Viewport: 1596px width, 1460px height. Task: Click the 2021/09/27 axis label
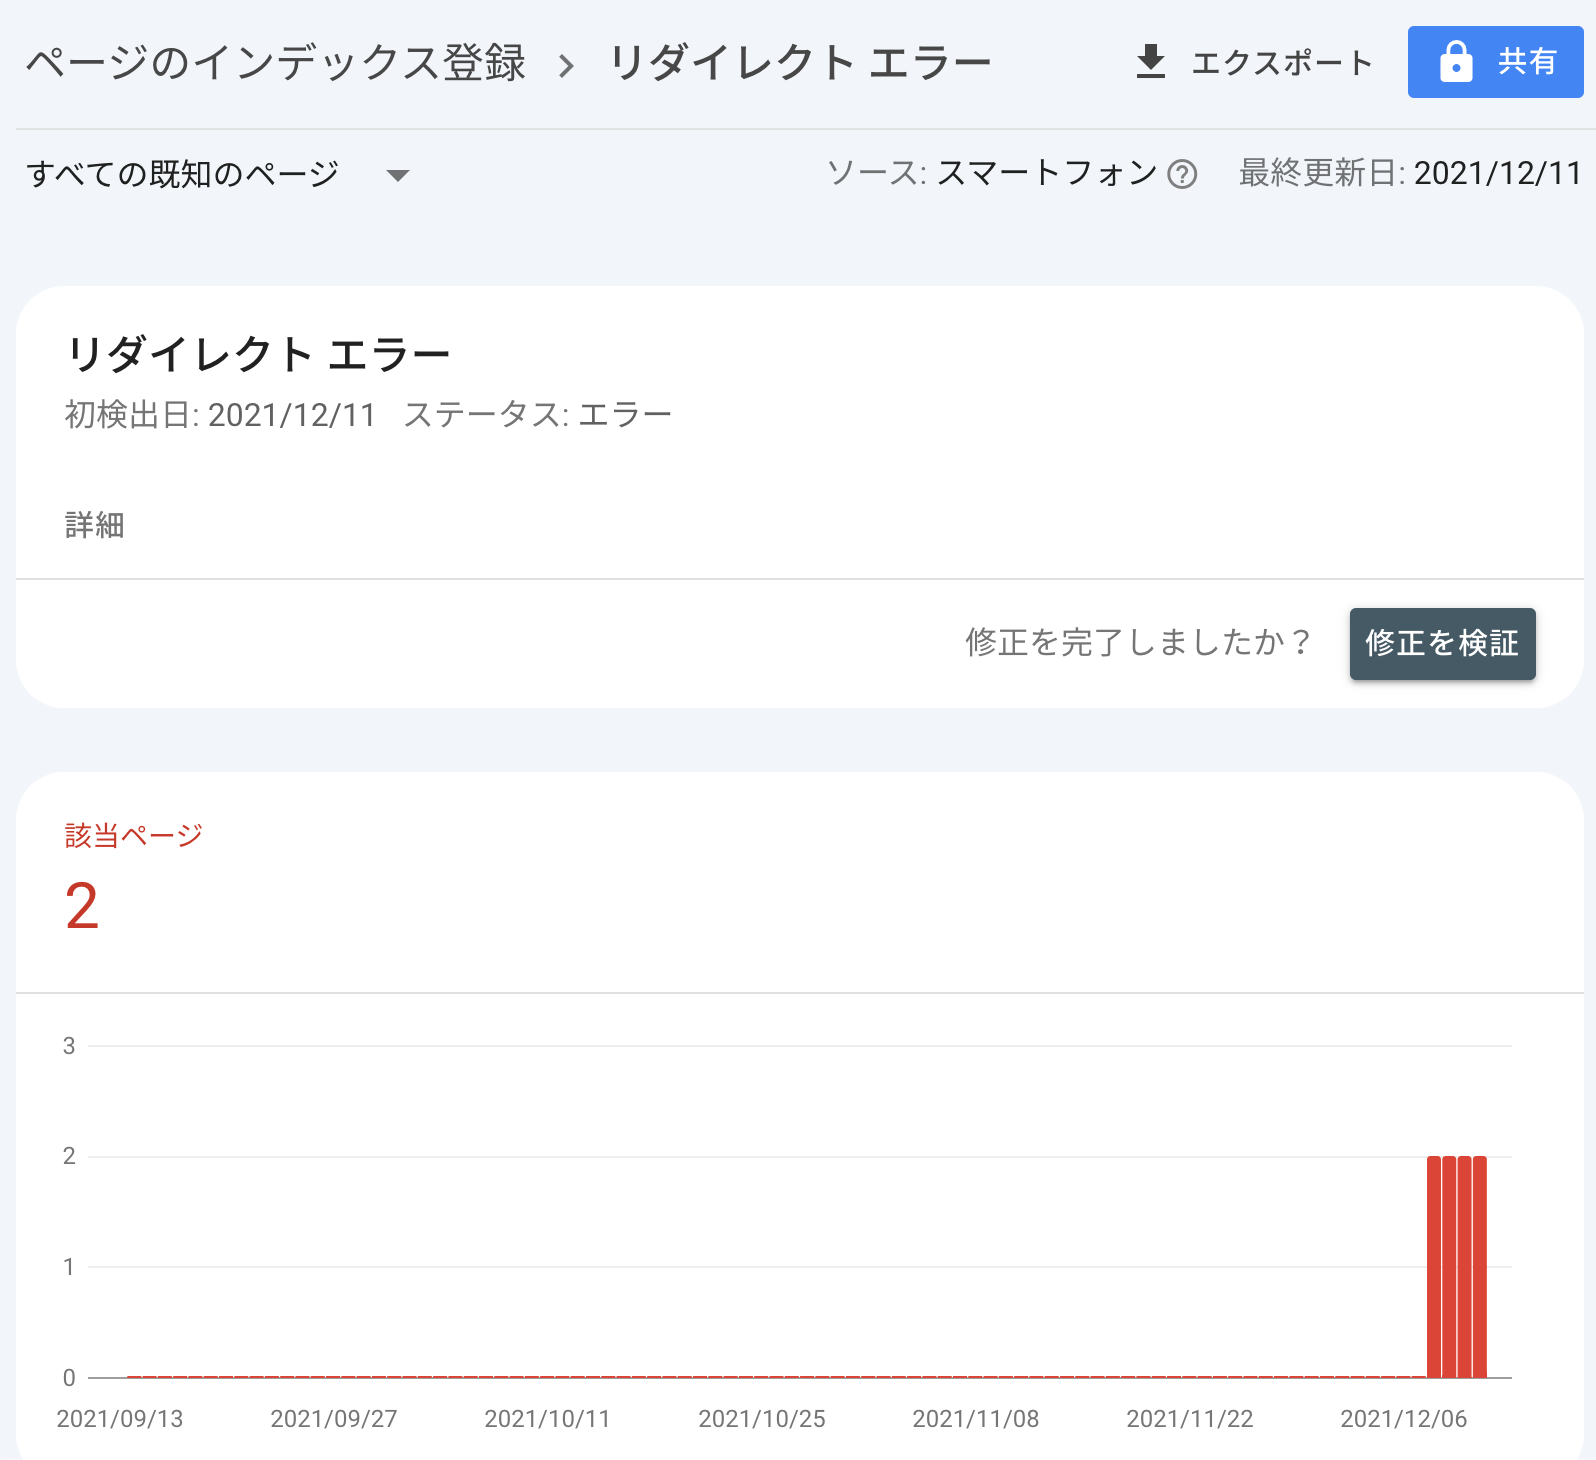tap(334, 1419)
